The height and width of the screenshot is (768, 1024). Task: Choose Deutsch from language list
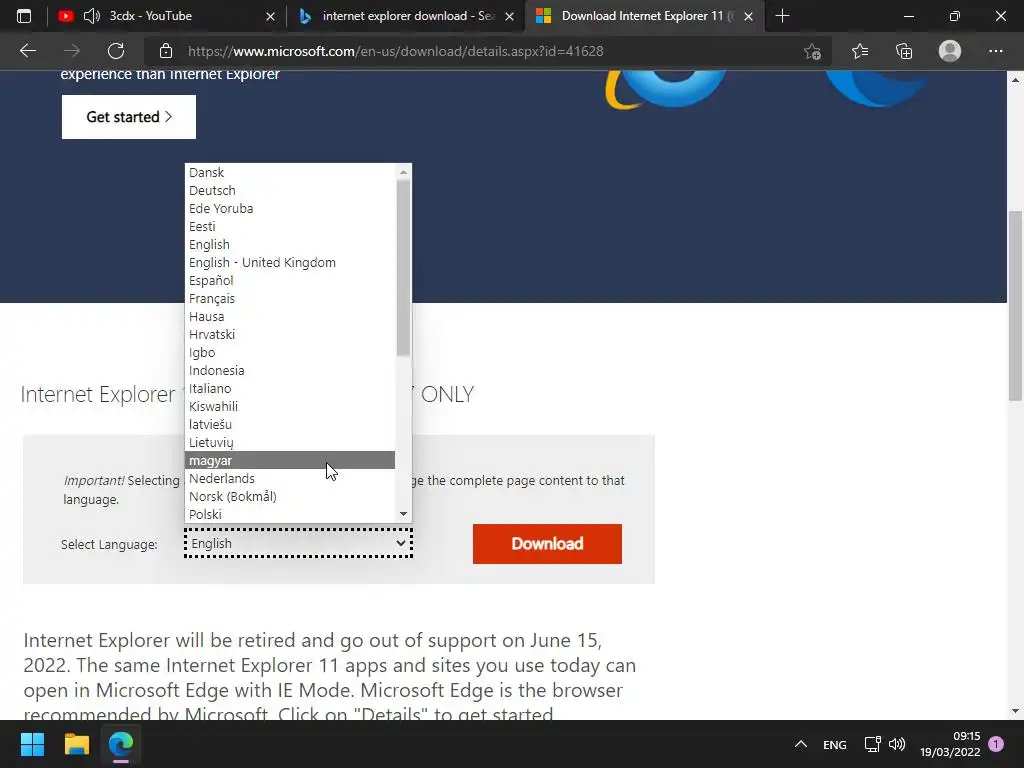click(289, 190)
